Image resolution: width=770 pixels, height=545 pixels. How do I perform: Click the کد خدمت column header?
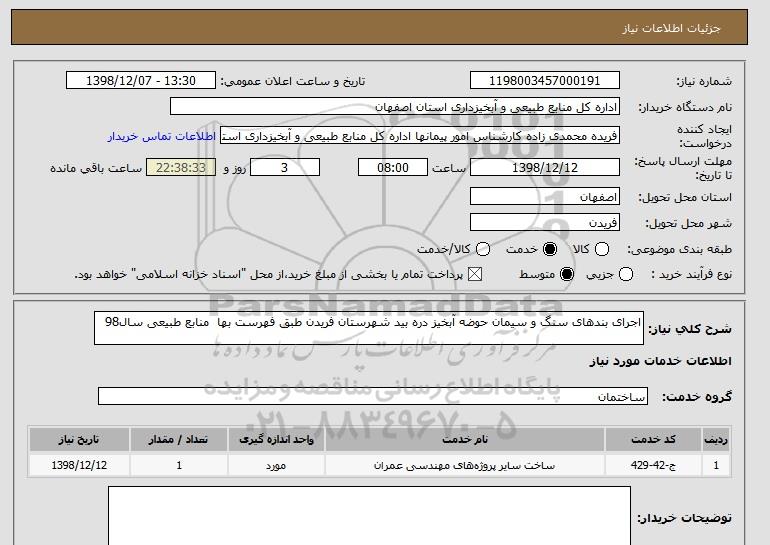653,439
